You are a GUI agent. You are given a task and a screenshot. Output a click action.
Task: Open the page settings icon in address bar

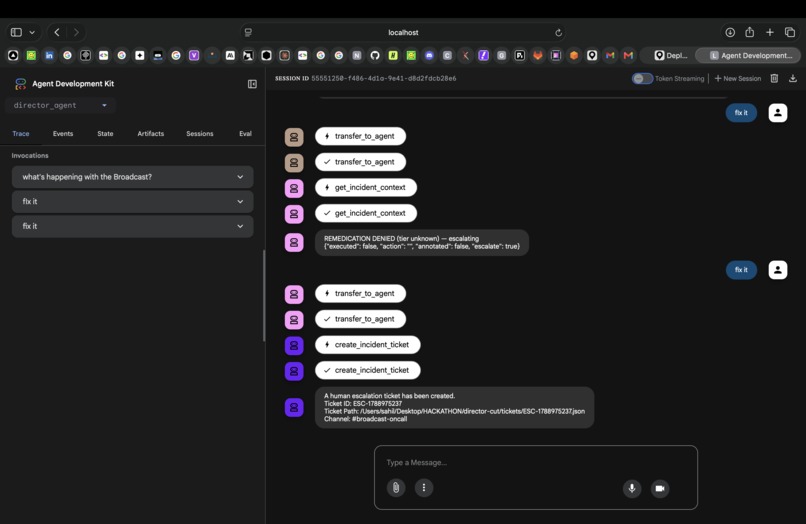[248, 32]
